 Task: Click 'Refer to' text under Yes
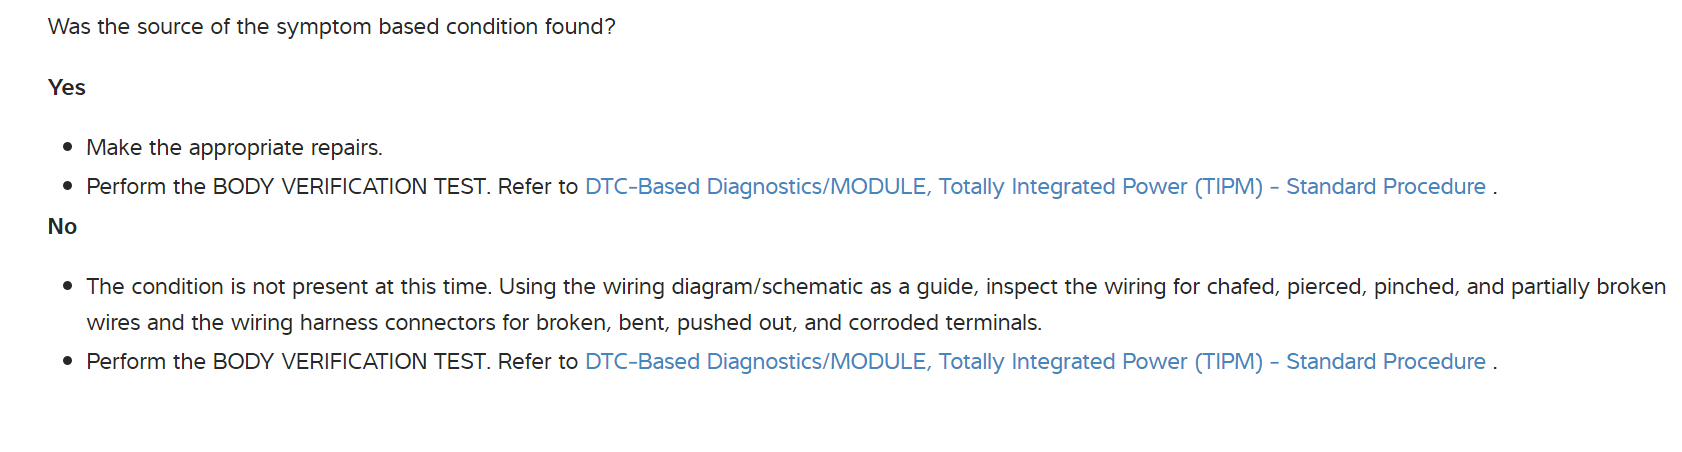coord(538,187)
